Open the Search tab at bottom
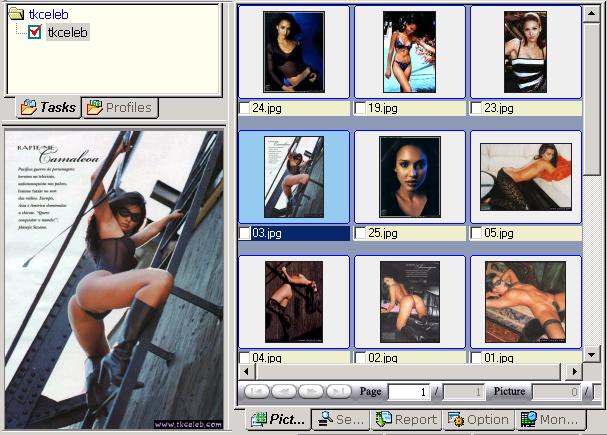The image size is (607, 435). point(340,420)
